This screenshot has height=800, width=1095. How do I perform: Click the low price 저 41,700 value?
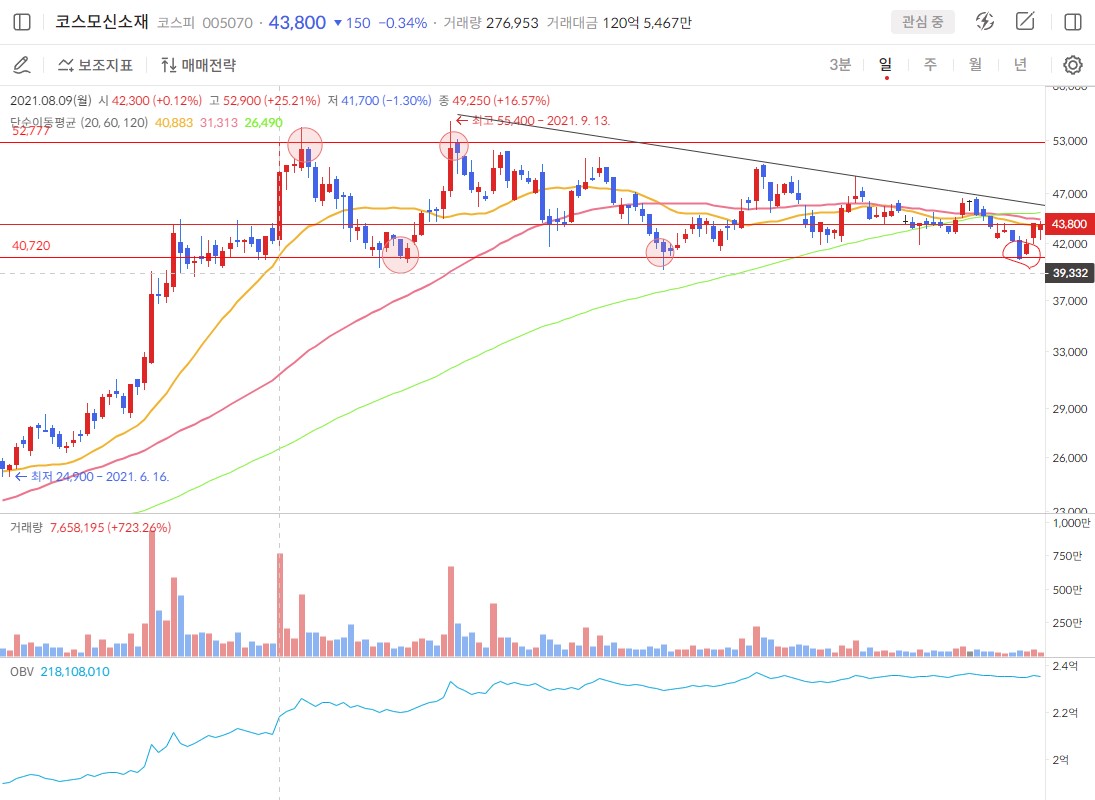pyautogui.click(x=380, y=101)
